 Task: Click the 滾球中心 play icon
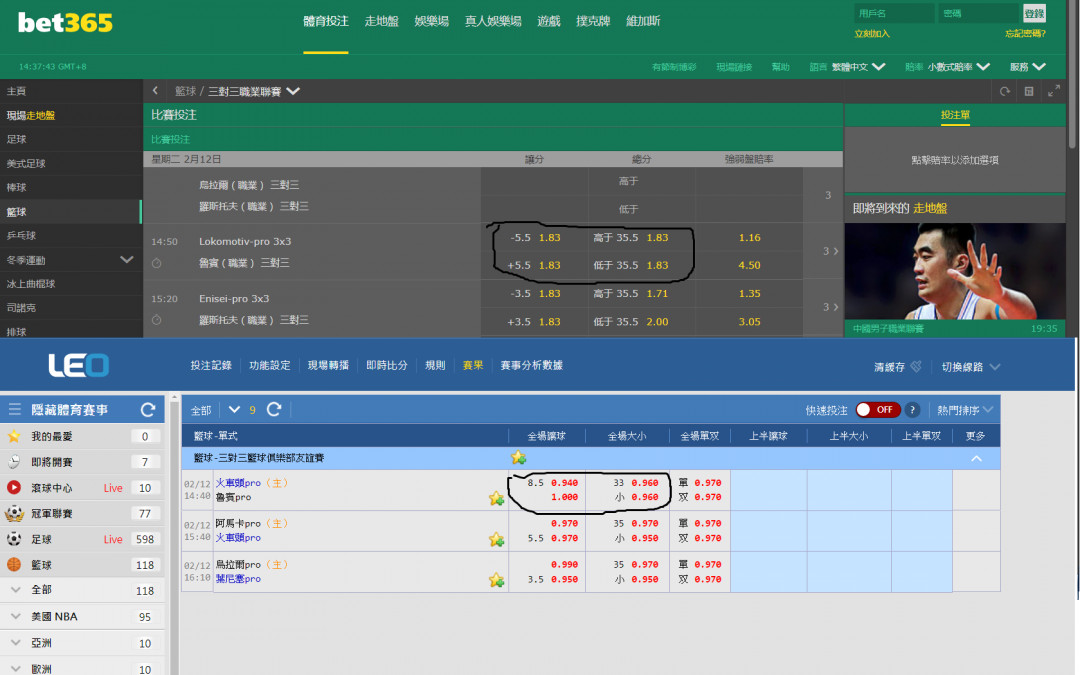coord(14,488)
